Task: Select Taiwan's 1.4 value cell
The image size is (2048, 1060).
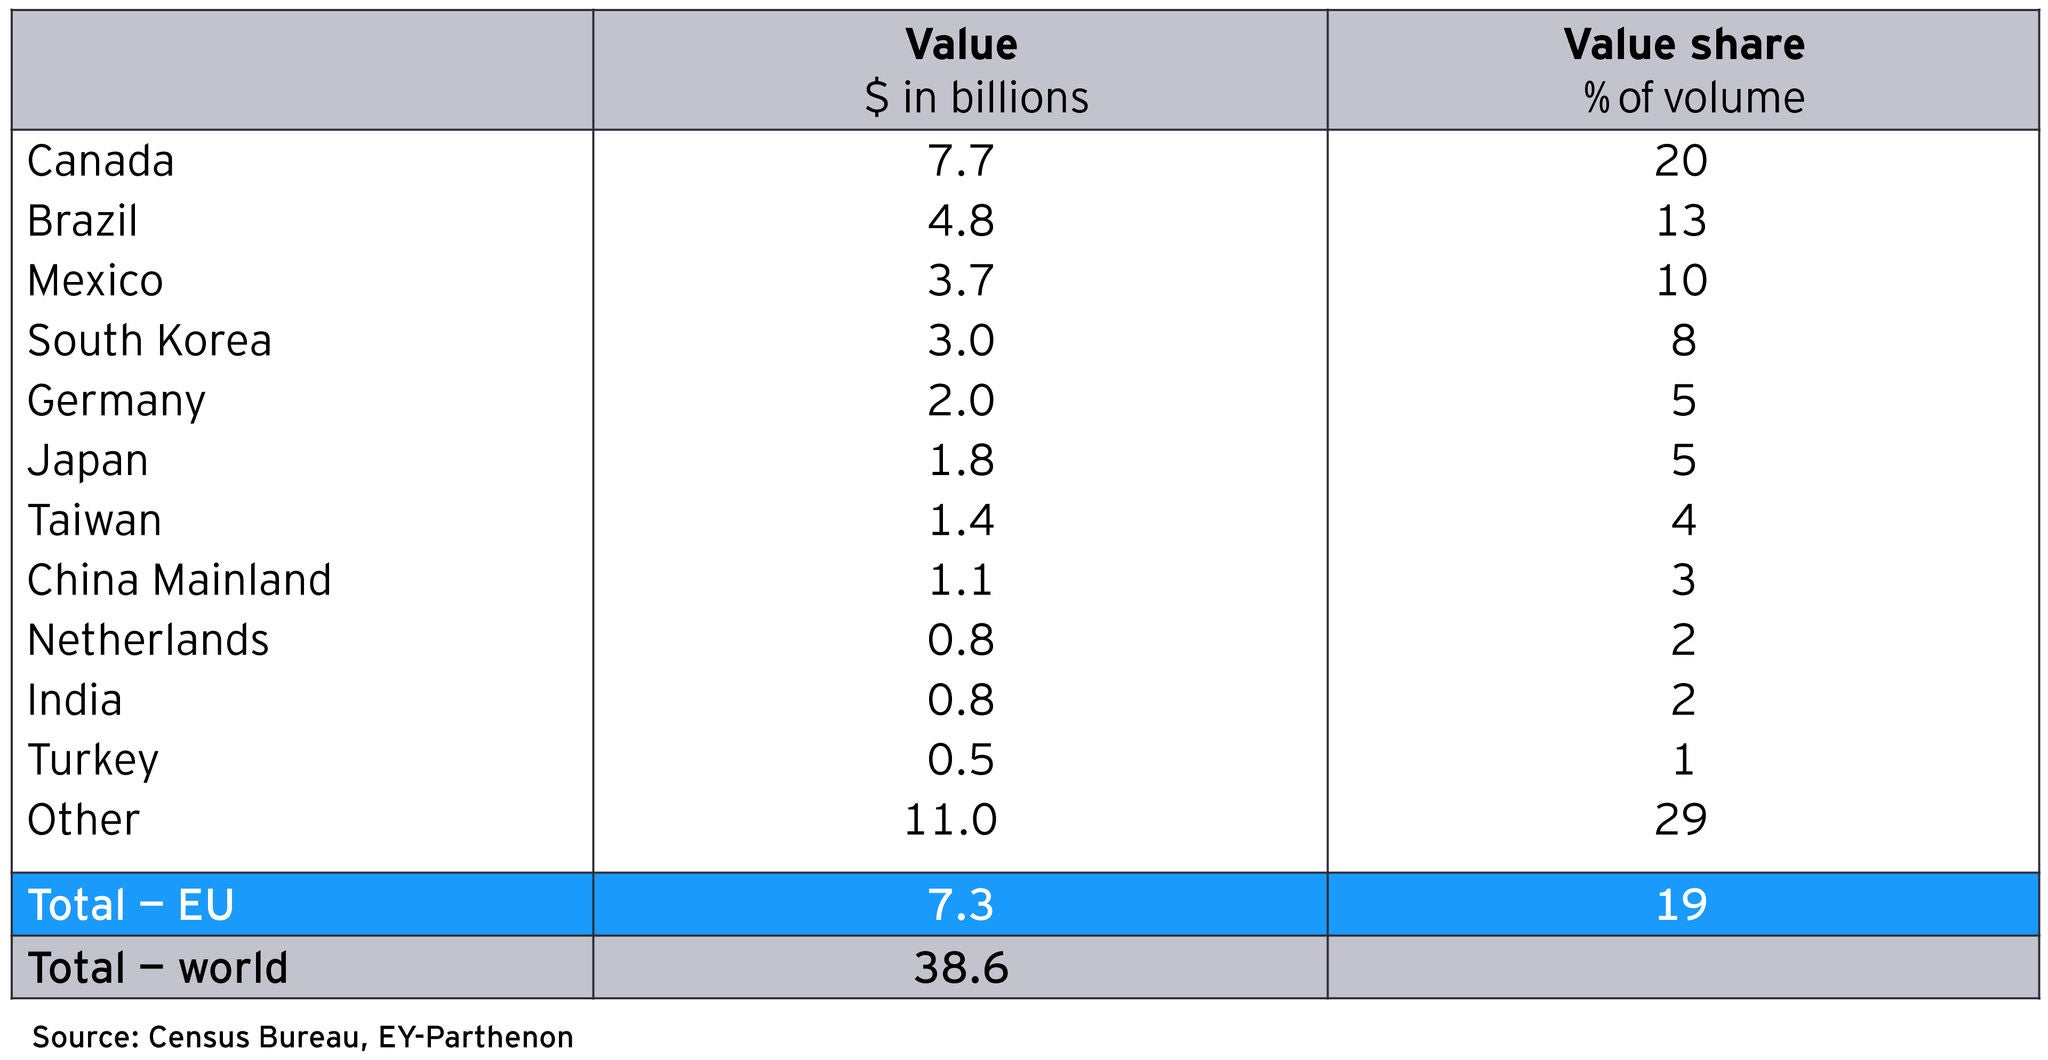Action: (961, 521)
